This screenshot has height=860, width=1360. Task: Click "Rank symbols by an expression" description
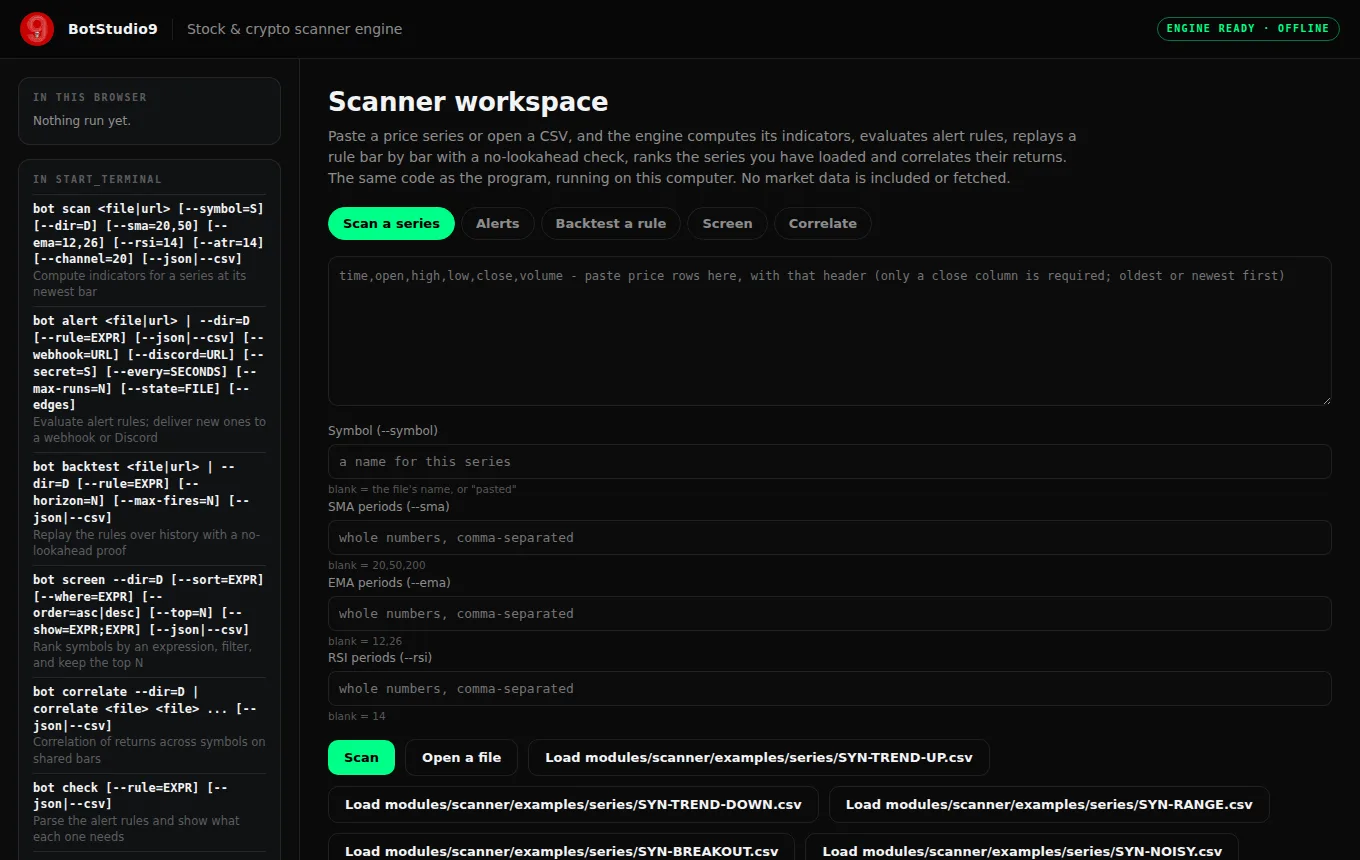(x=142, y=654)
